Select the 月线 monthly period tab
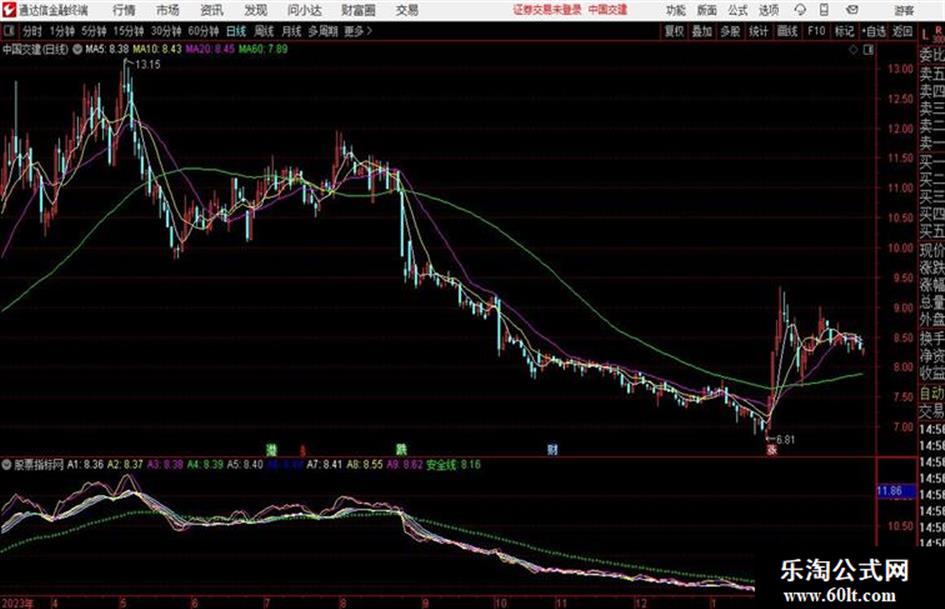The image size is (945, 609). click(x=292, y=31)
